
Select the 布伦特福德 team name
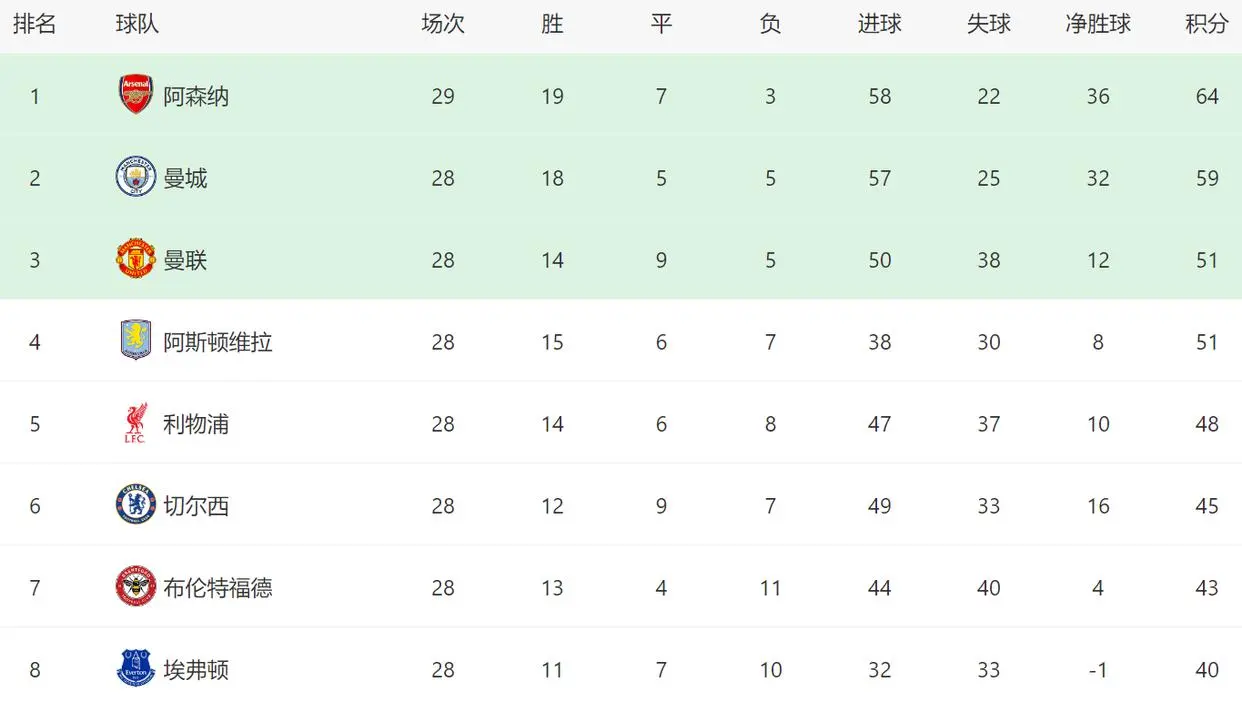218,588
